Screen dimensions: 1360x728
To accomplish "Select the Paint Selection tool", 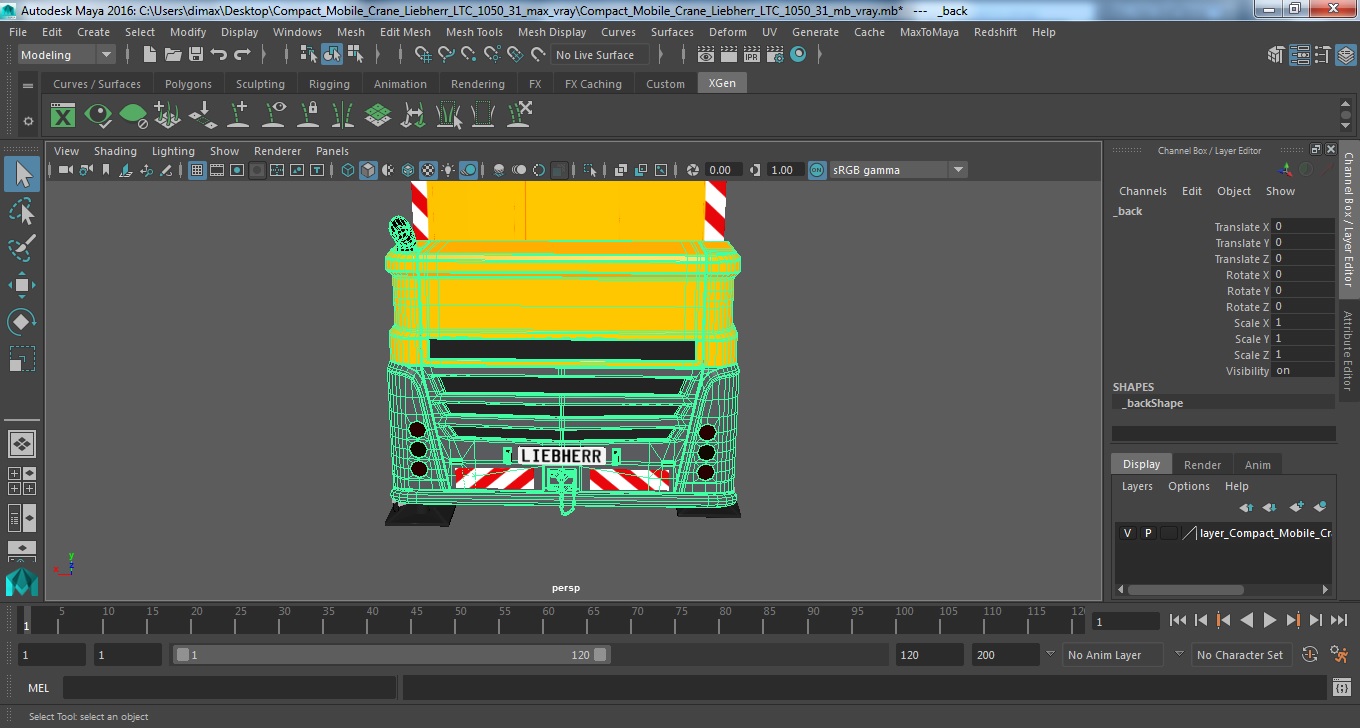I will tap(22, 247).
